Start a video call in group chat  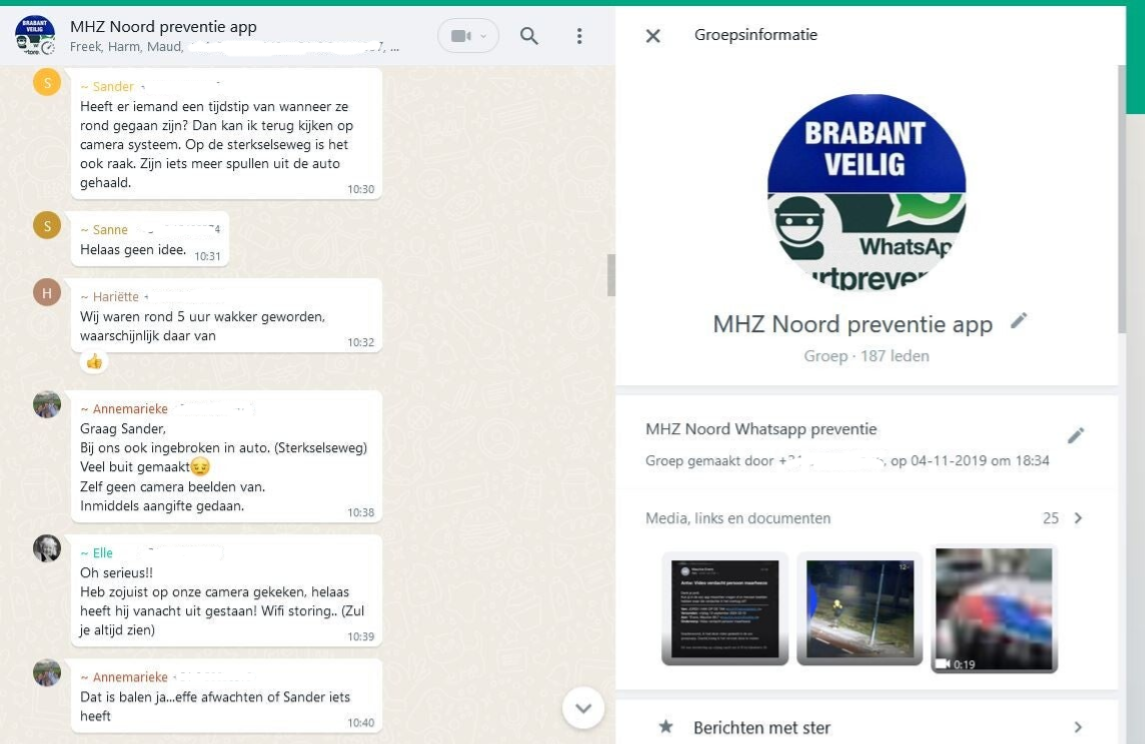click(461, 36)
